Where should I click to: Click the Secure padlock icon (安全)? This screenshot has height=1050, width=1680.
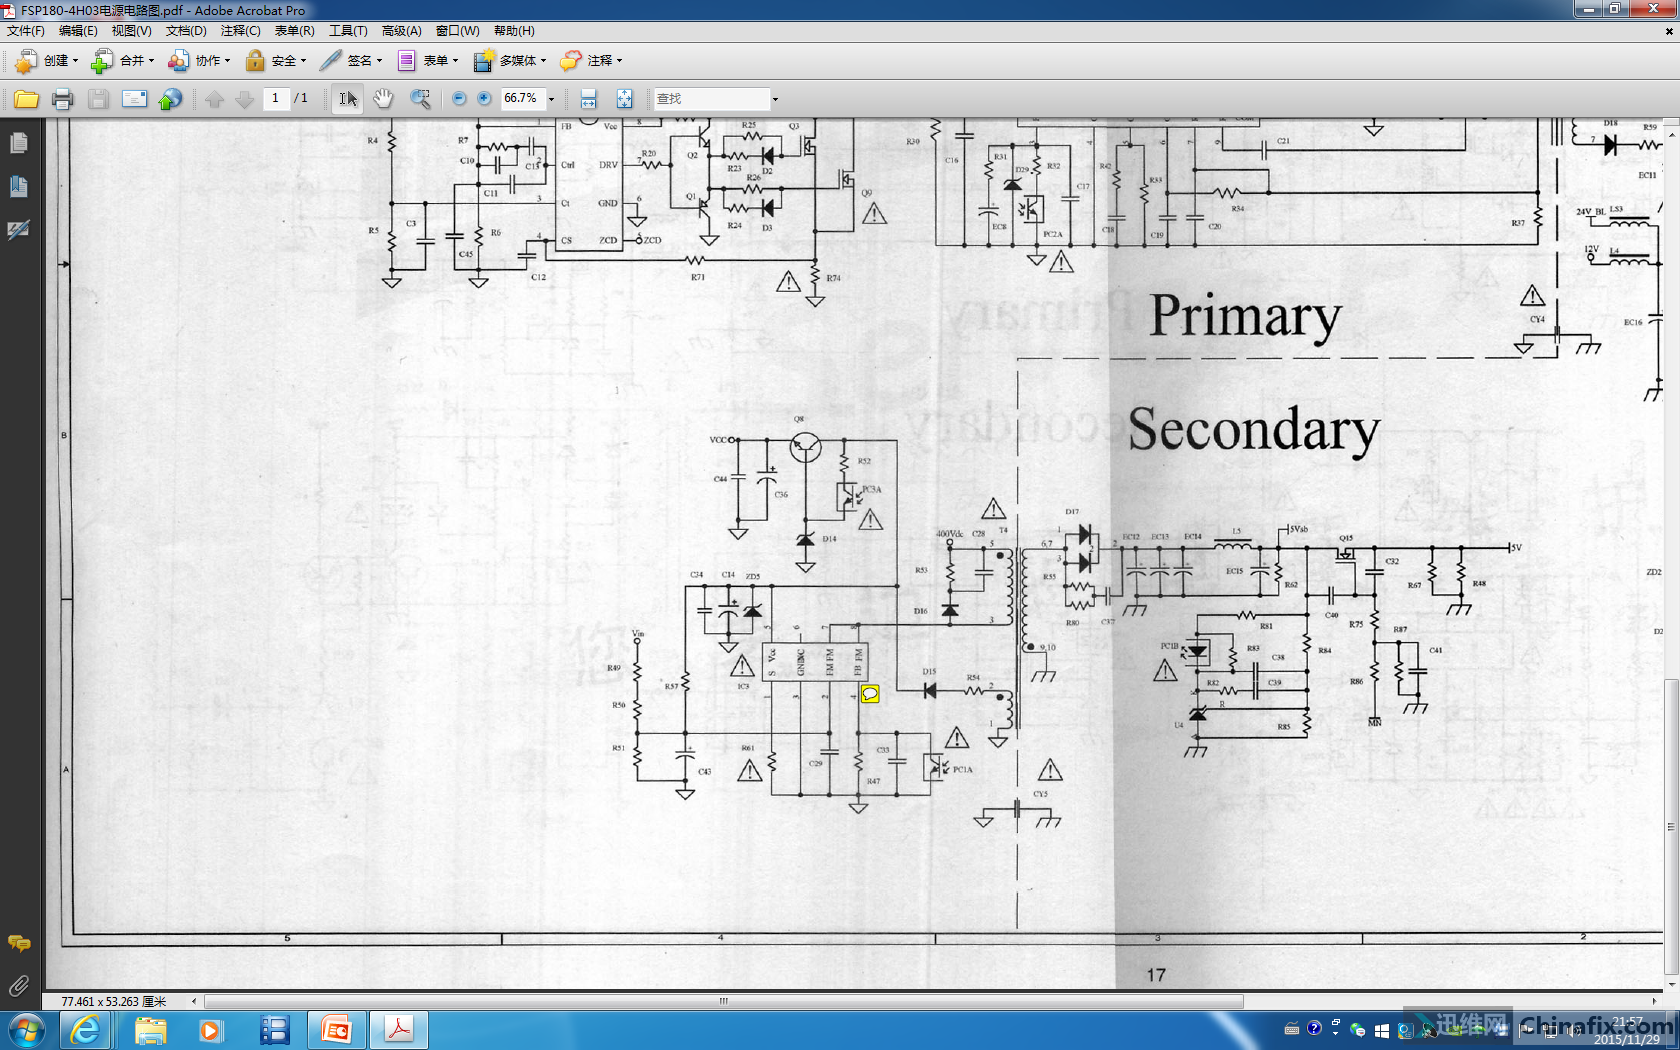[255, 61]
